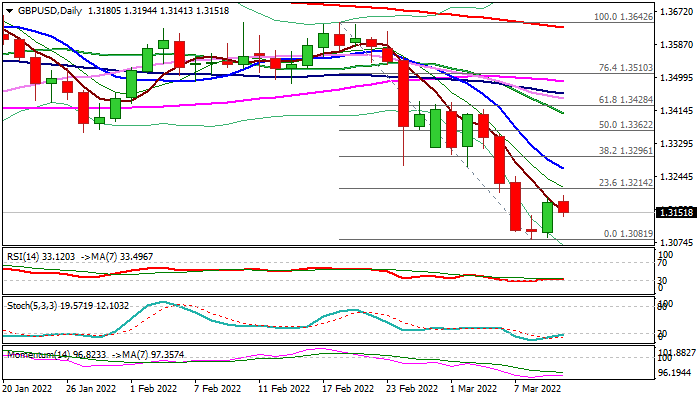700x400 pixels.
Task: Click the date label 23 Feb 2022
Action: click(x=412, y=389)
